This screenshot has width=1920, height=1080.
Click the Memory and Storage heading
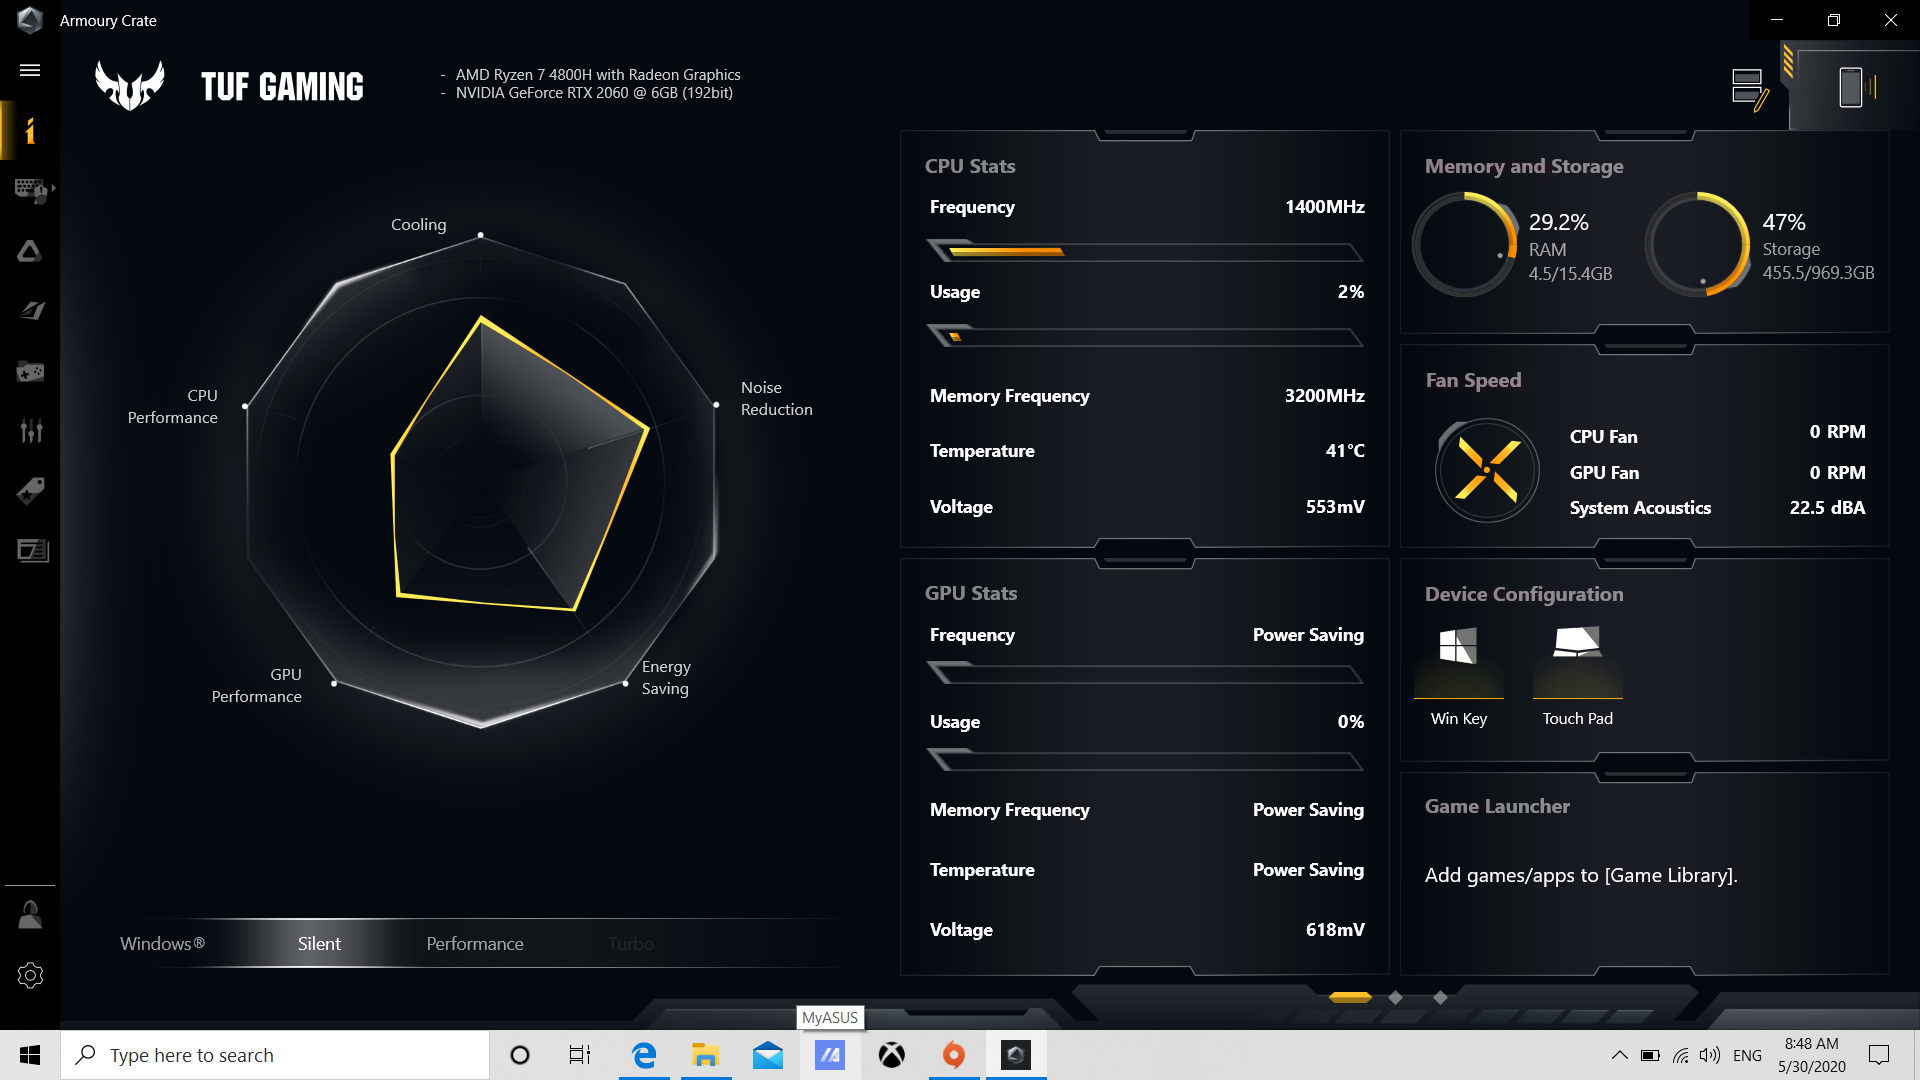1524,166
